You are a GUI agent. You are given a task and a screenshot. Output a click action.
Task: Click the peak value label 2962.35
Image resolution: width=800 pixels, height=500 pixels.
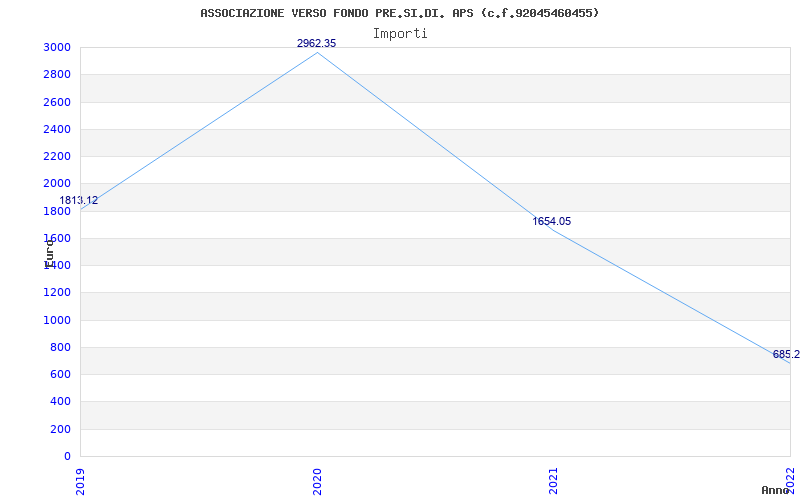click(317, 43)
